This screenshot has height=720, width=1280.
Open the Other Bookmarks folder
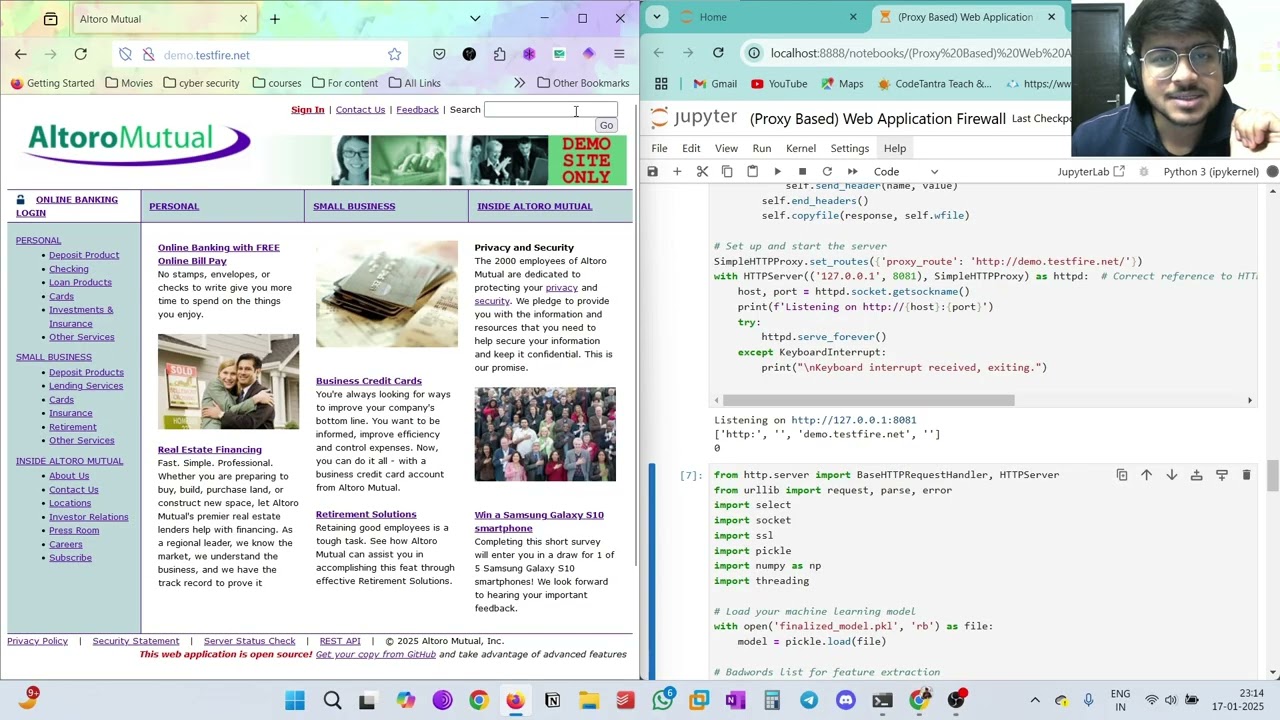583,83
